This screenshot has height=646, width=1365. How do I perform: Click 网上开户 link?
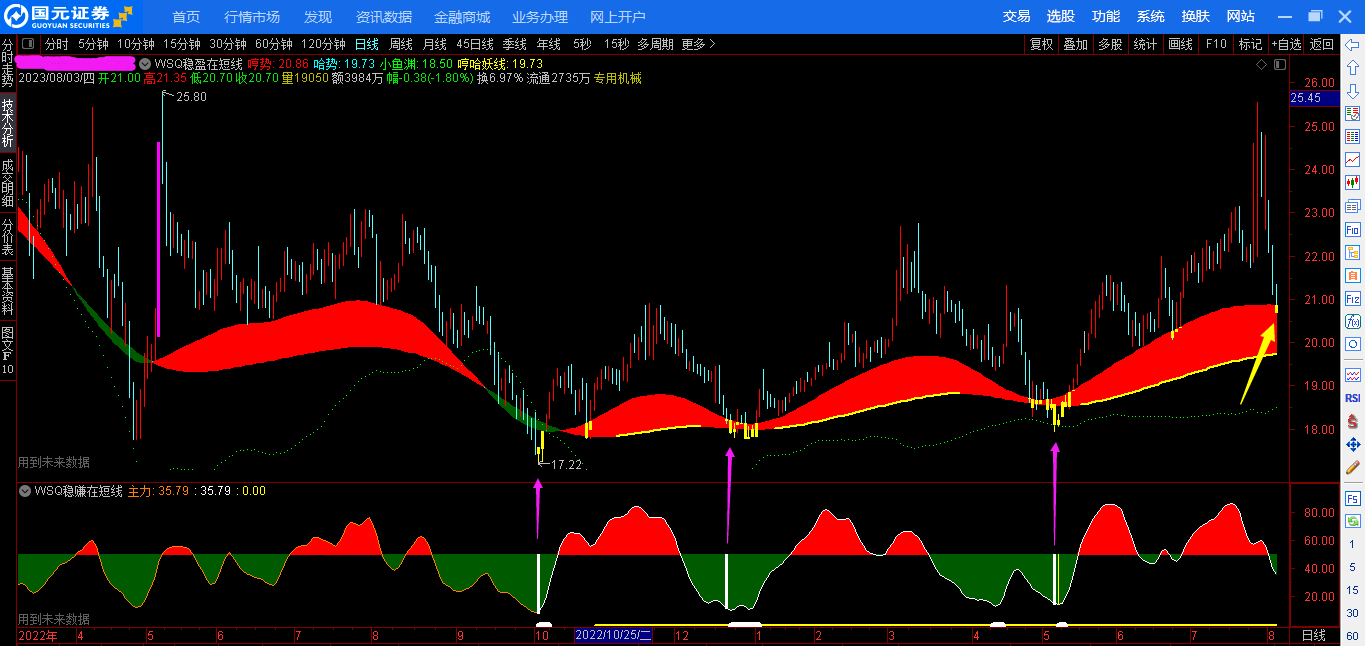(x=618, y=17)
